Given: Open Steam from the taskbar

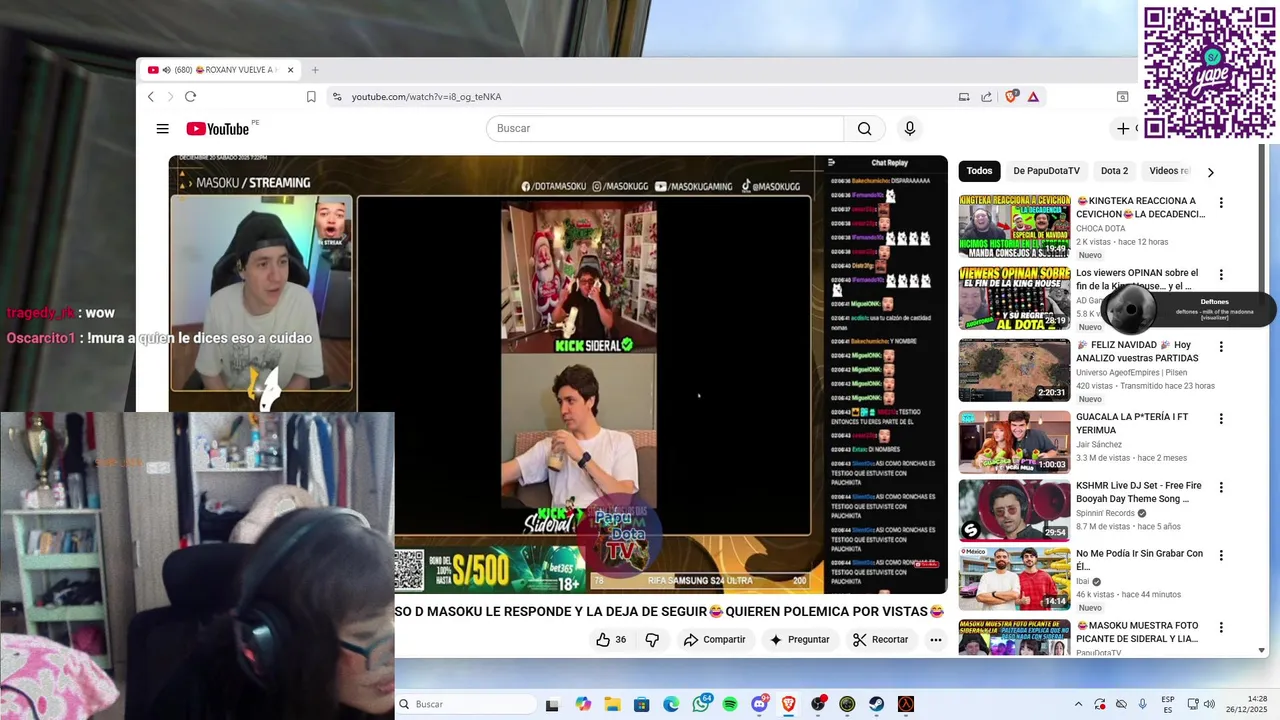Looking at the screenshot, I should coord(876,704).
